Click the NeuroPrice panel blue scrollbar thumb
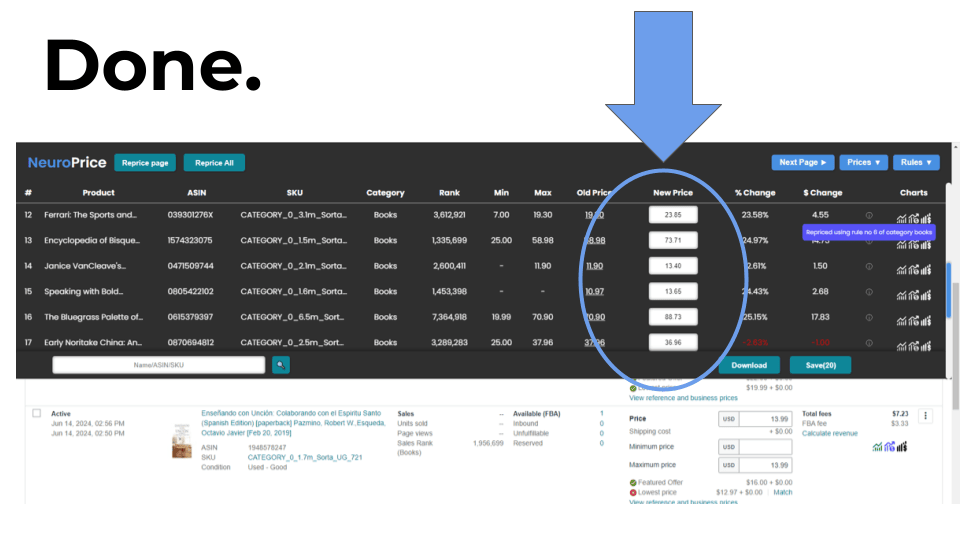The width and height of the screenshot is (960, 540). [949, 291]
